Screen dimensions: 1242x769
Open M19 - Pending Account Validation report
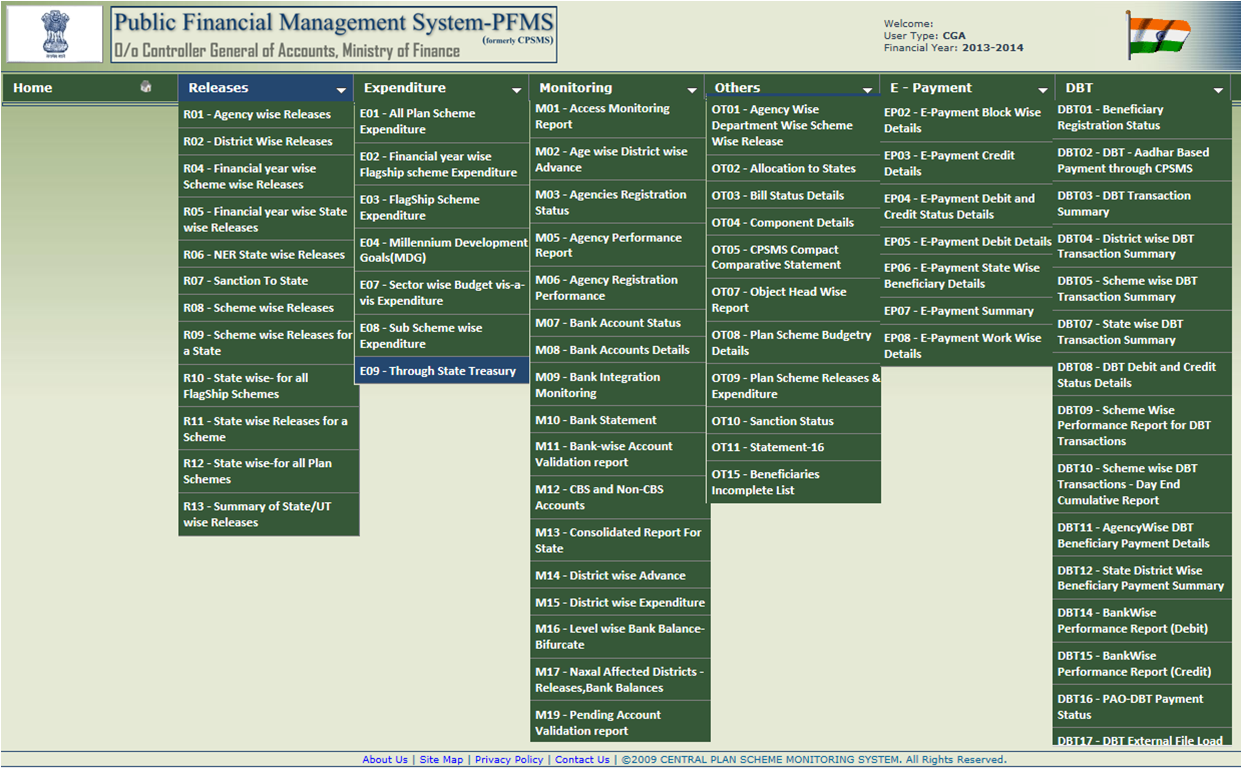620,723
